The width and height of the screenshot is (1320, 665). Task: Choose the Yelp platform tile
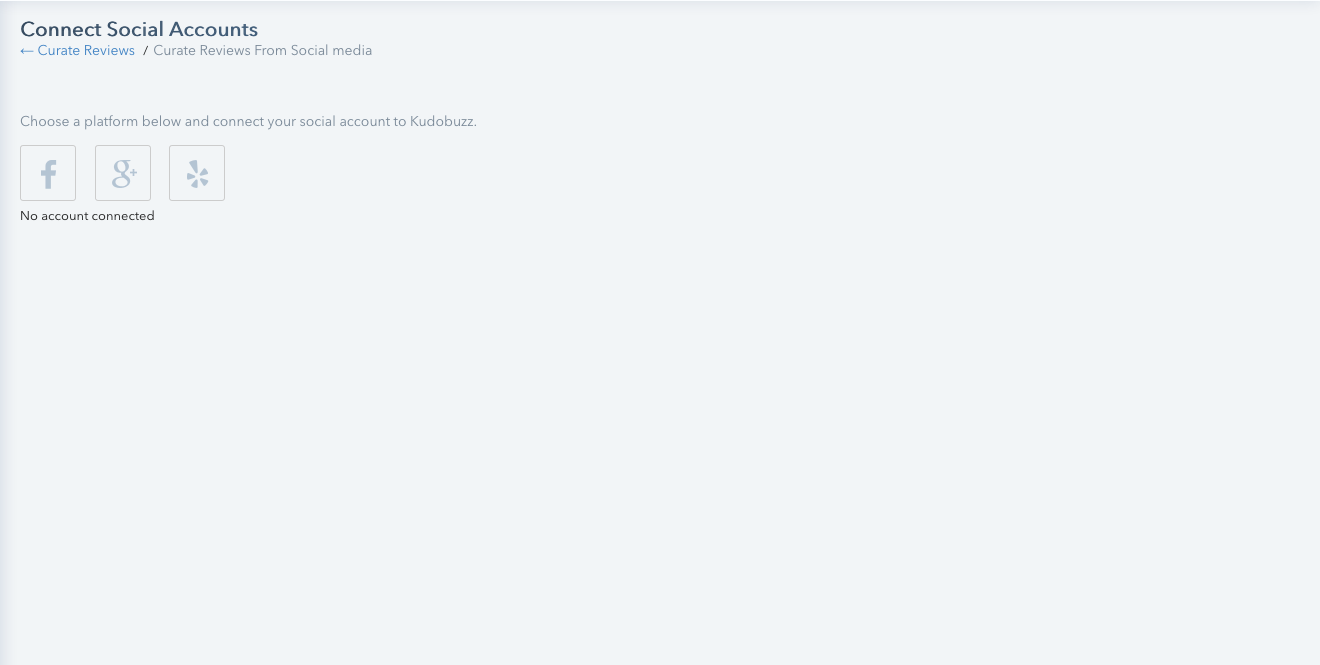click(197, 173)
